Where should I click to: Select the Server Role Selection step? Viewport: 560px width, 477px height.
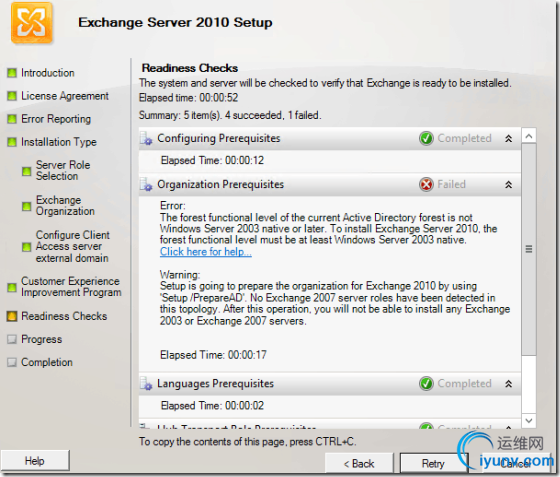63,170
